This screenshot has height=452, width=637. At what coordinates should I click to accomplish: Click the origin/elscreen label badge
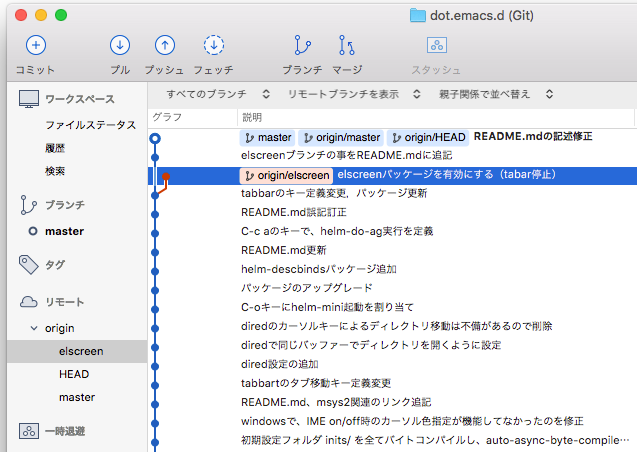click(x=286, y=175)
